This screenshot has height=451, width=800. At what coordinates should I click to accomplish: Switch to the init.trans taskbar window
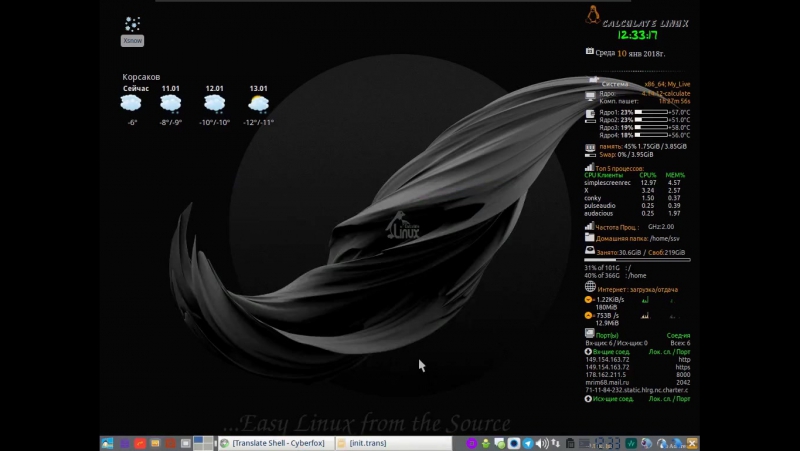point(364,443)
